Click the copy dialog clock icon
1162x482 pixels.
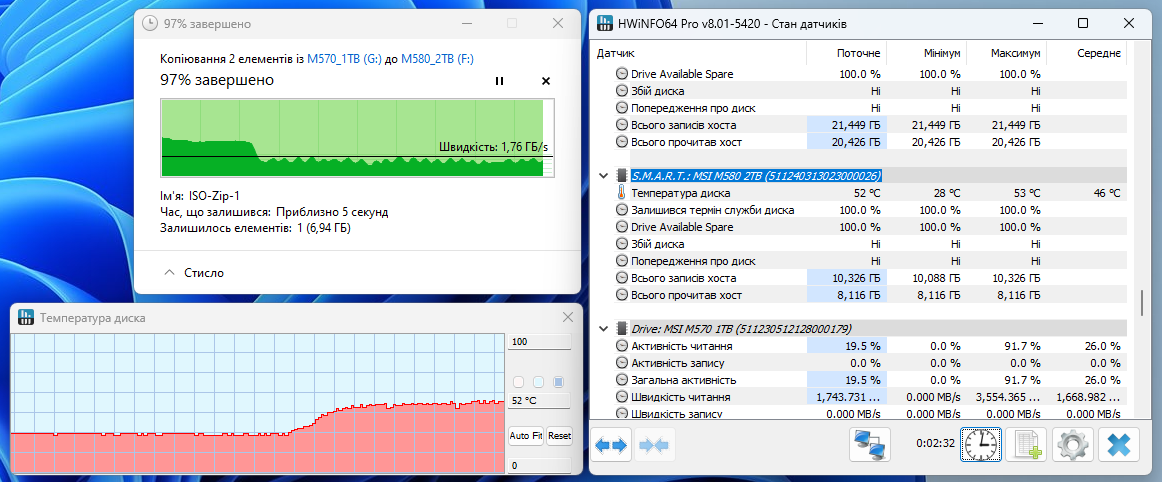(x=149, y=24)
